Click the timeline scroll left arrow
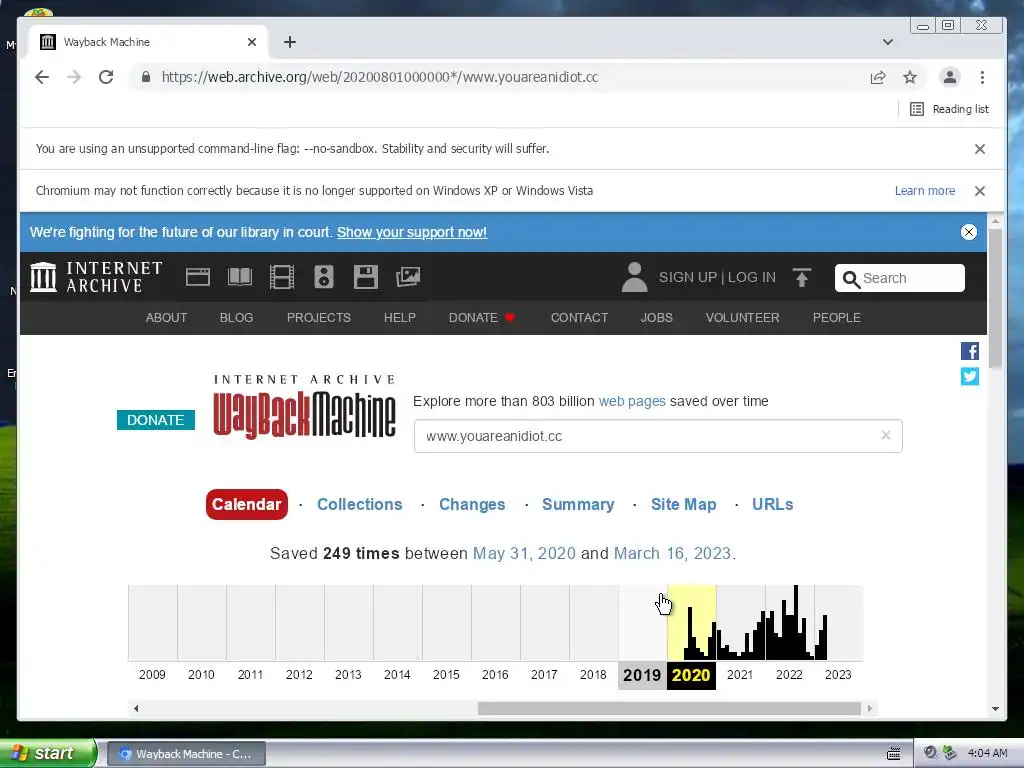The width and height of the screenshot is (1024, 768). pyautogui.click(x=136, y=709)
